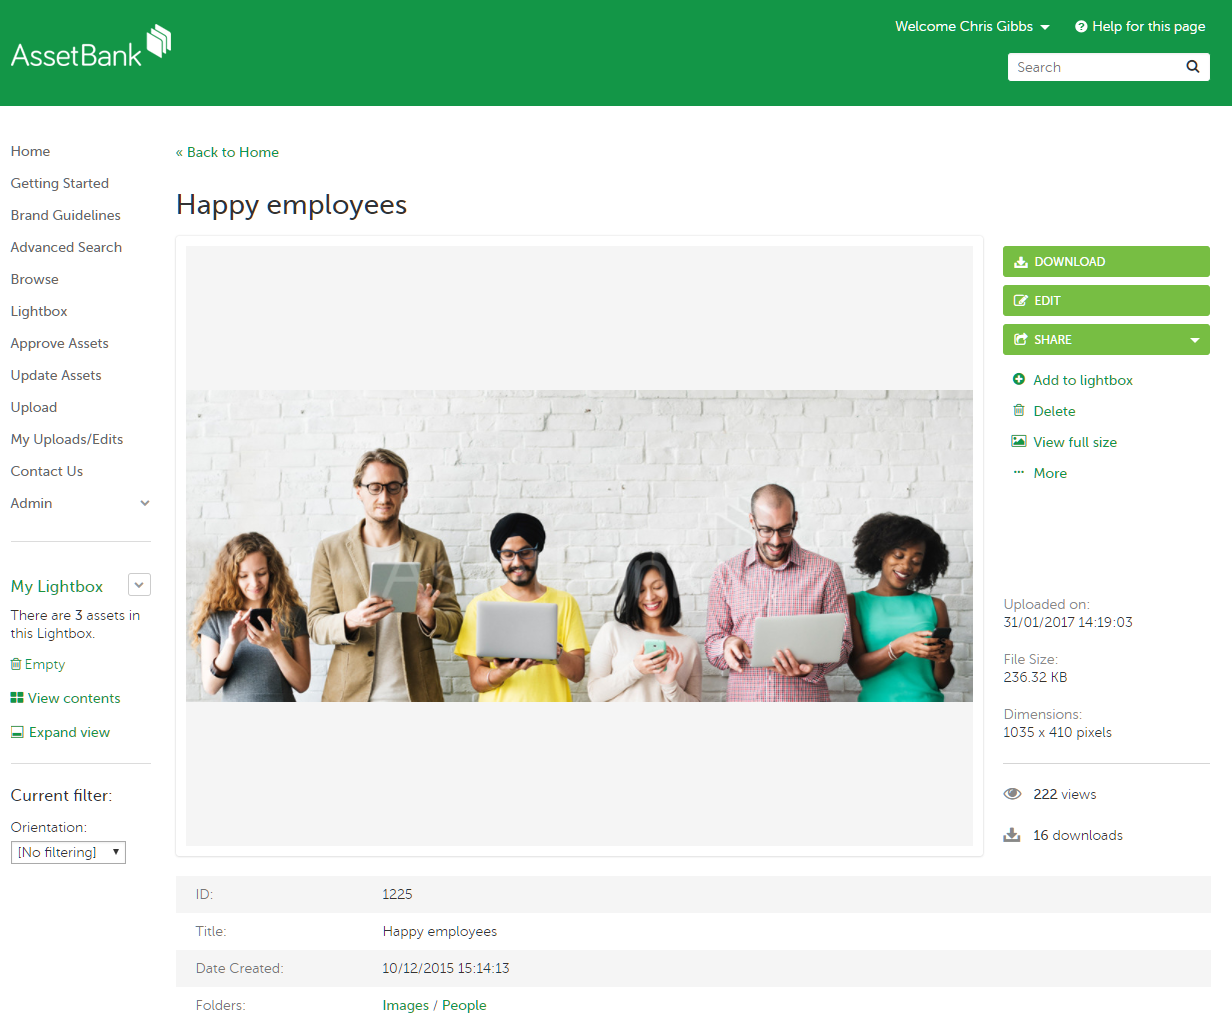Screen dimensions: 1232x1035
Task: Open the My Lightbox dropdown chevron
Action: pos(140,585)
